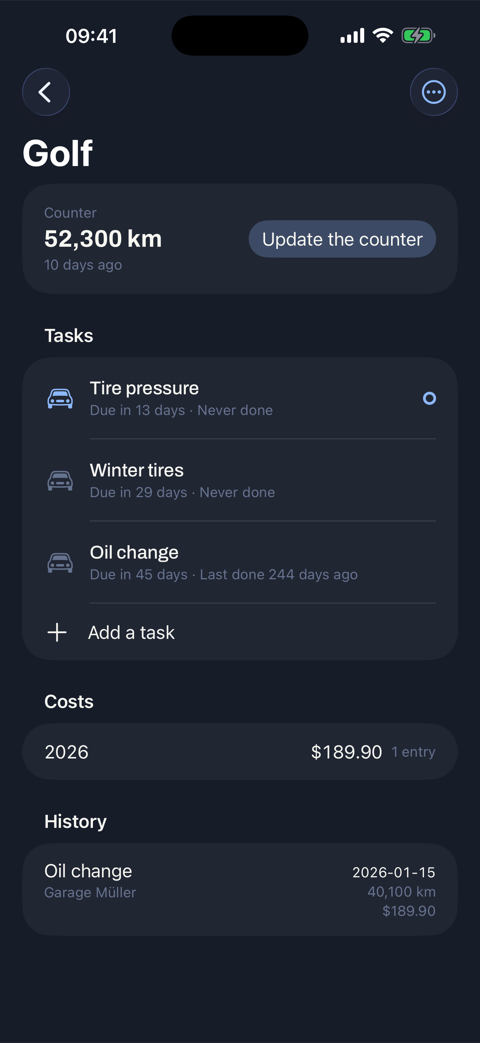Select Add a task
480x1043 pixels.
240,632
